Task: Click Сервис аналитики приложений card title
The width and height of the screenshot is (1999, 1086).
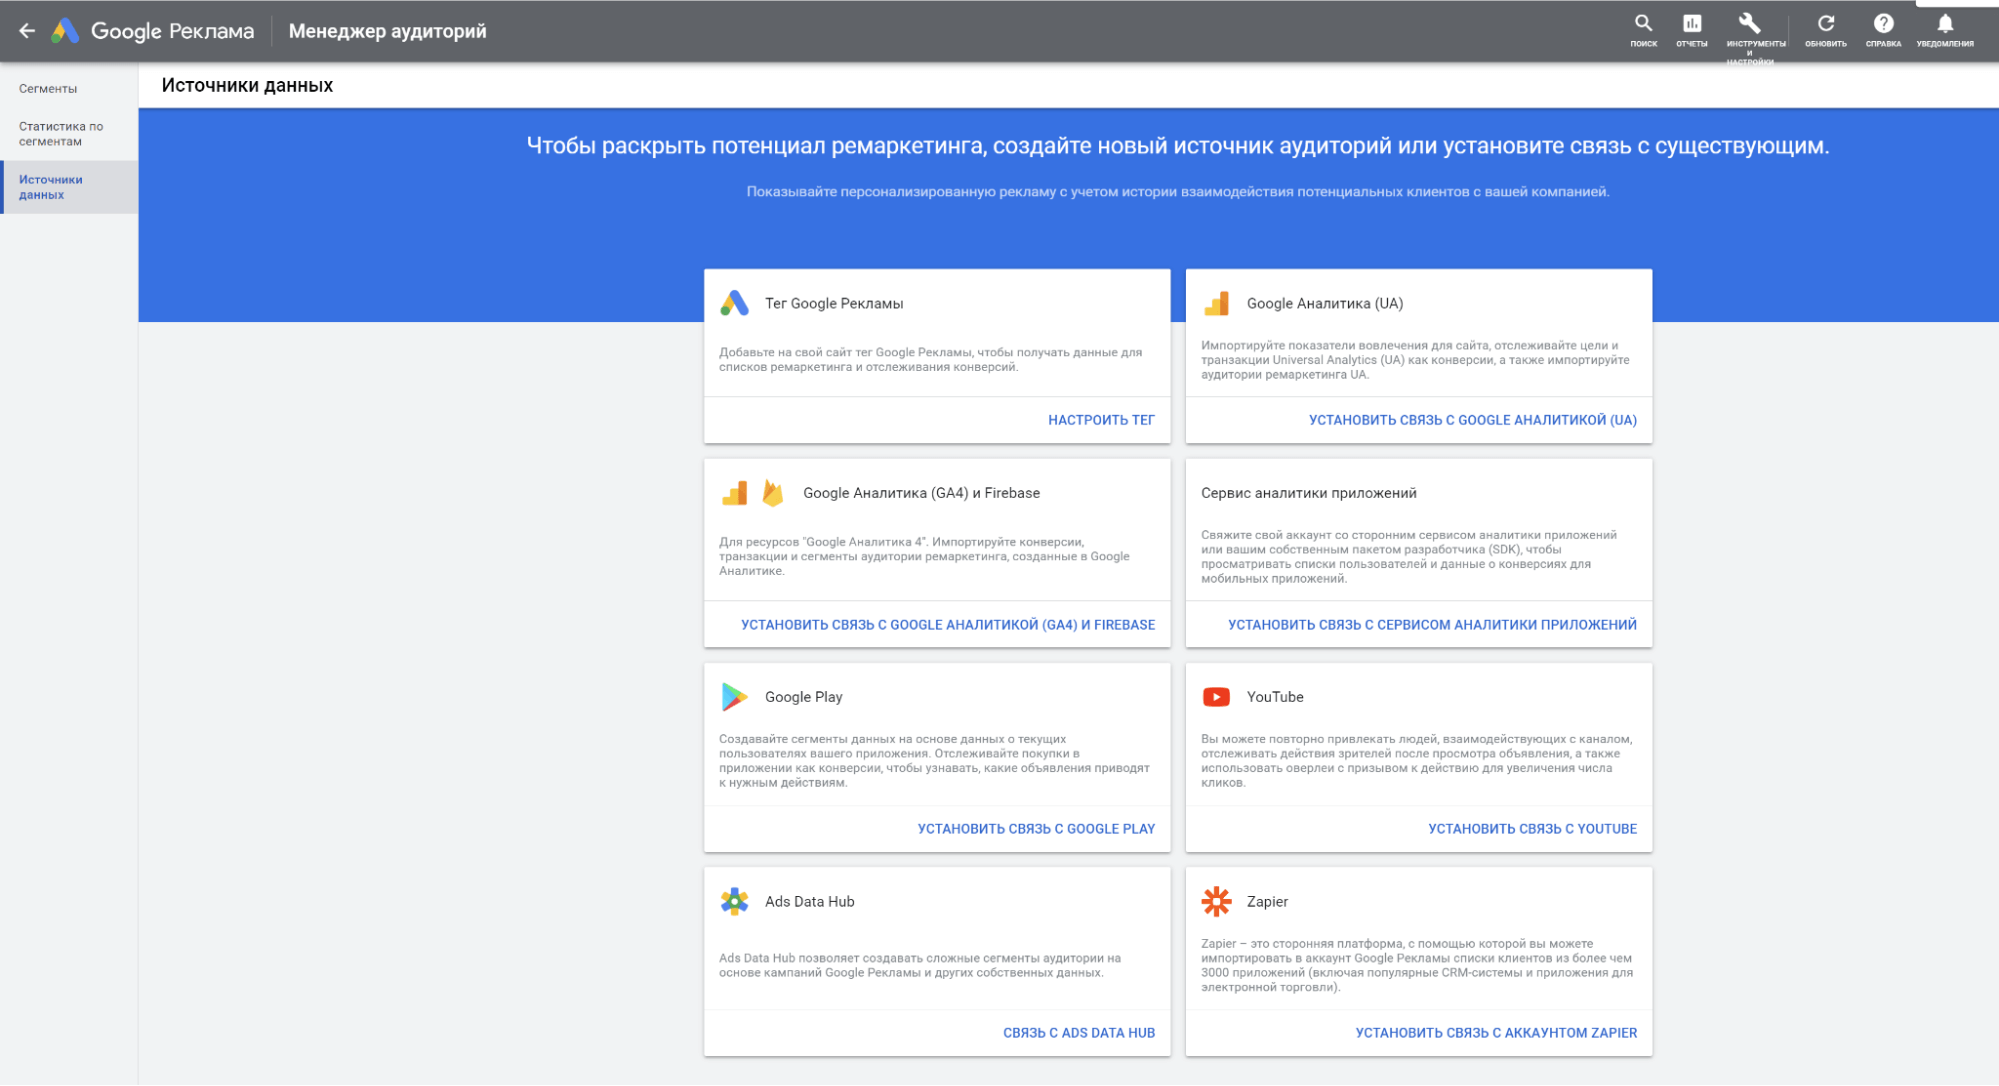Action: (1308, 493)
